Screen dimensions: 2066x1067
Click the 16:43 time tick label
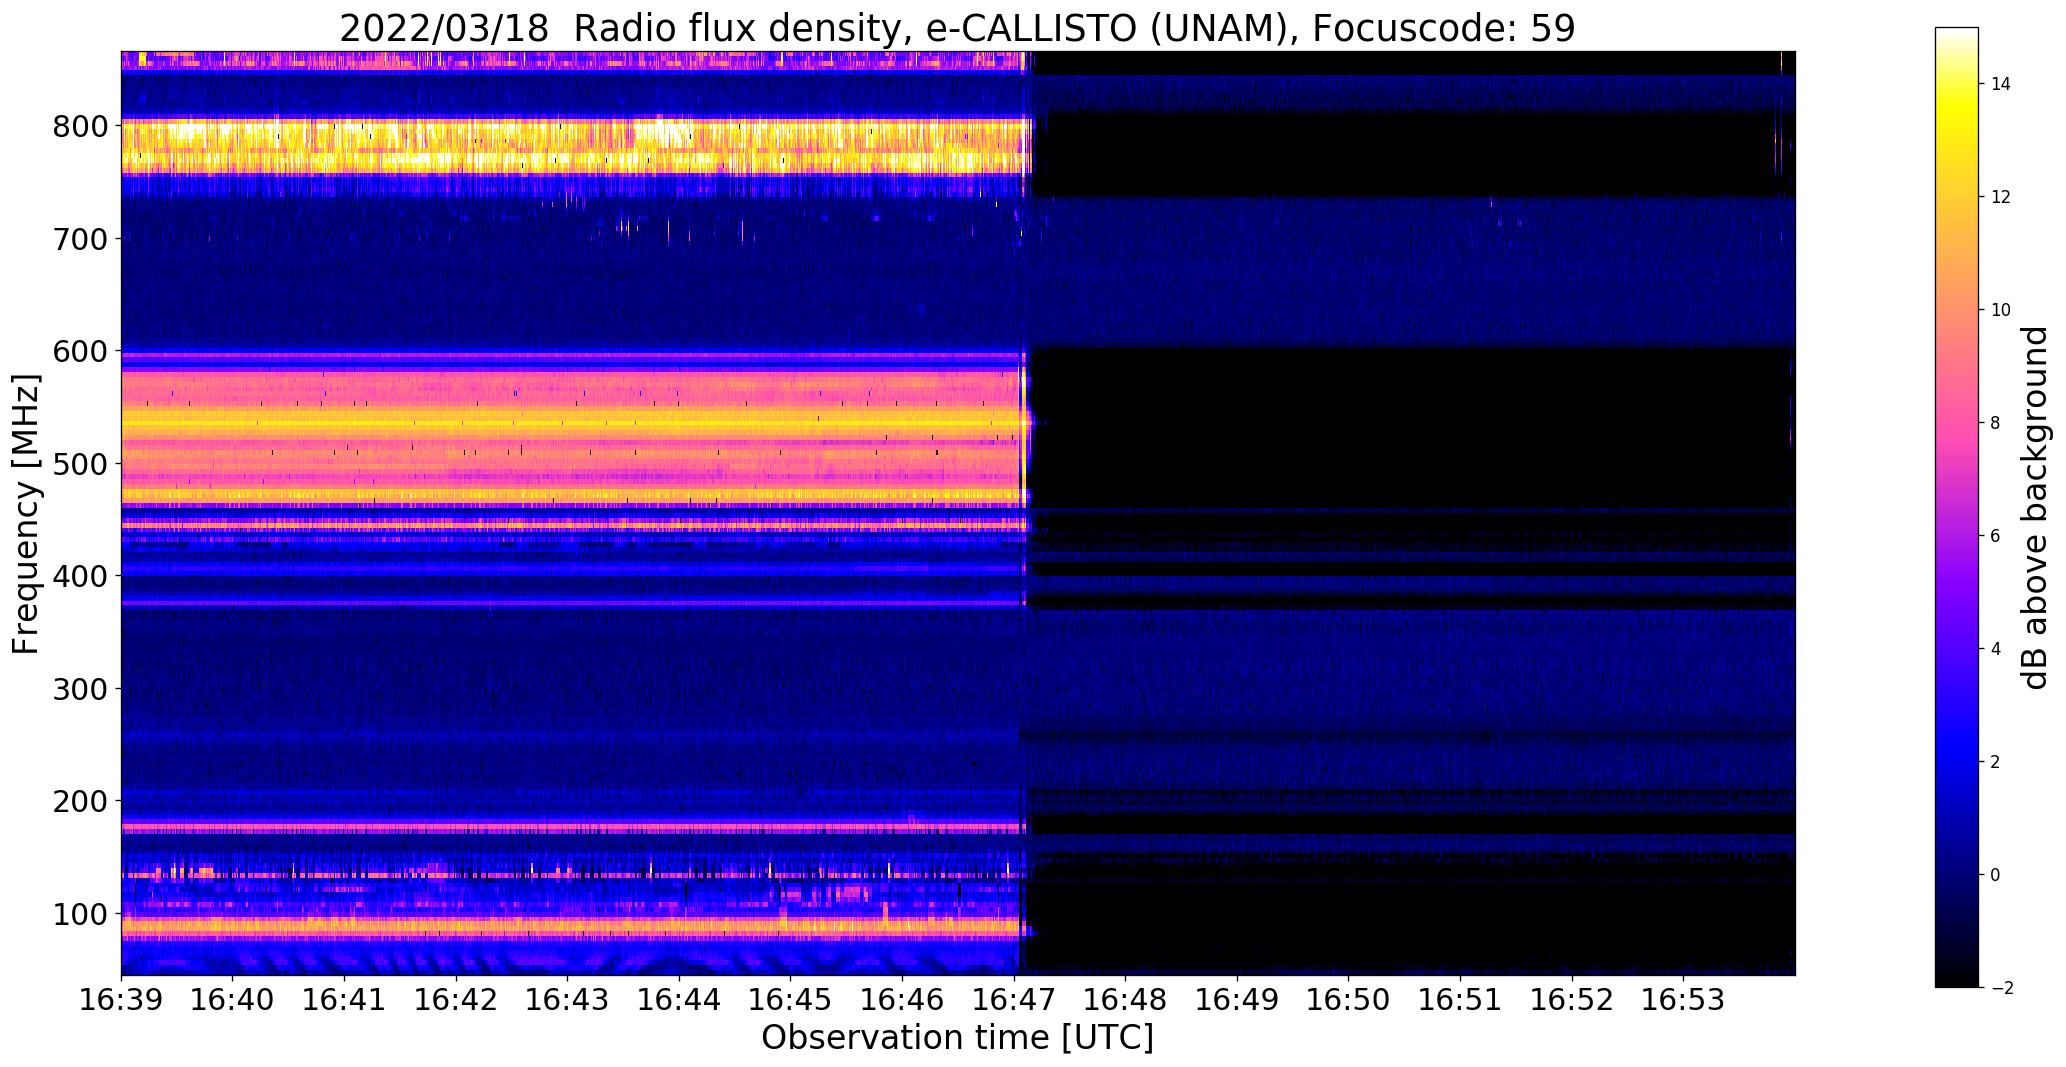point(567,1001)
